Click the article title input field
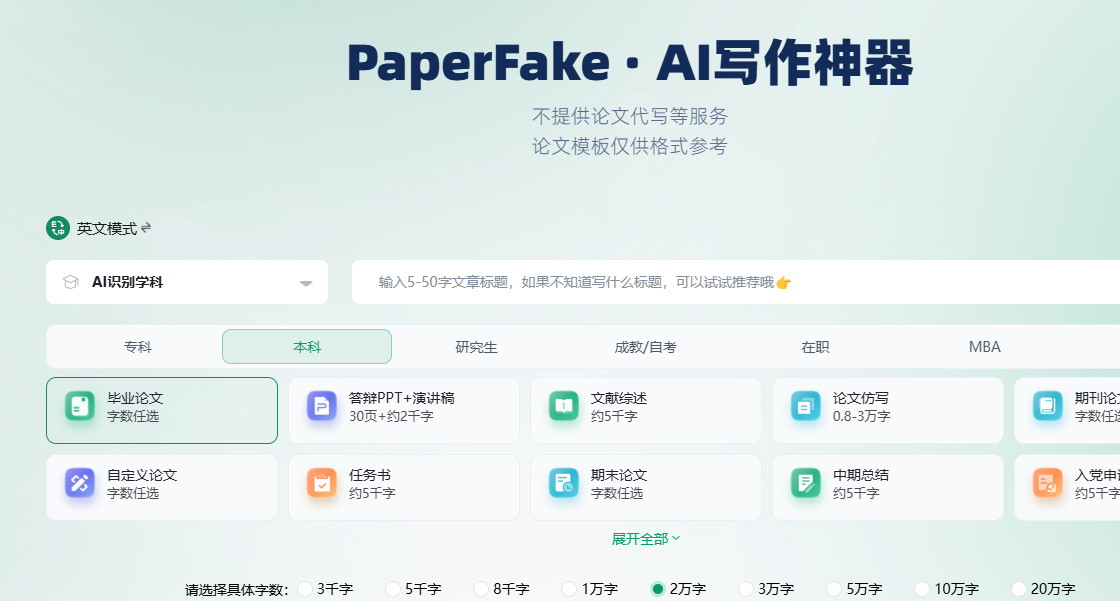This screenshot has height=601, width=1120. [x=736, y=282]
